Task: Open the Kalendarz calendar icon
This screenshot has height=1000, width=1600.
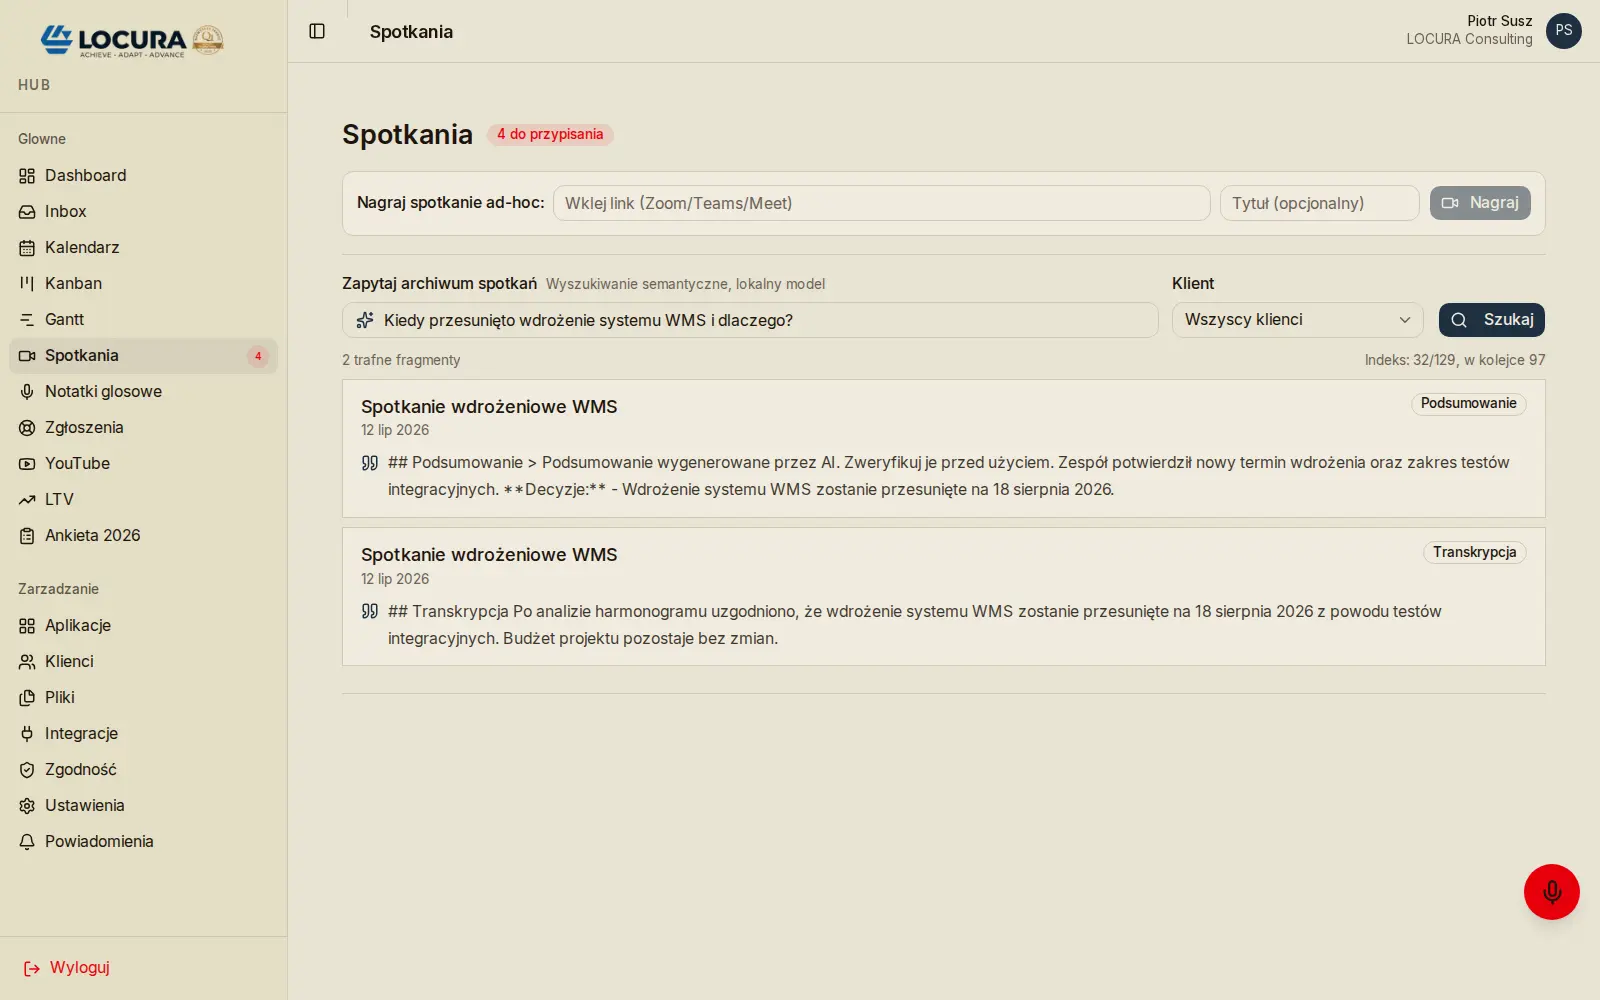Action: (x=27, y=248)
